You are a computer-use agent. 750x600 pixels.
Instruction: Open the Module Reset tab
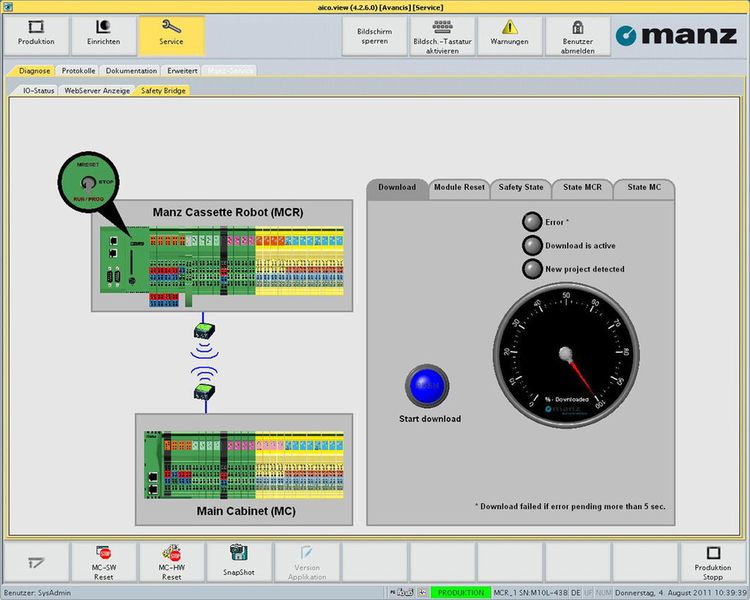(x=459, y=188)
